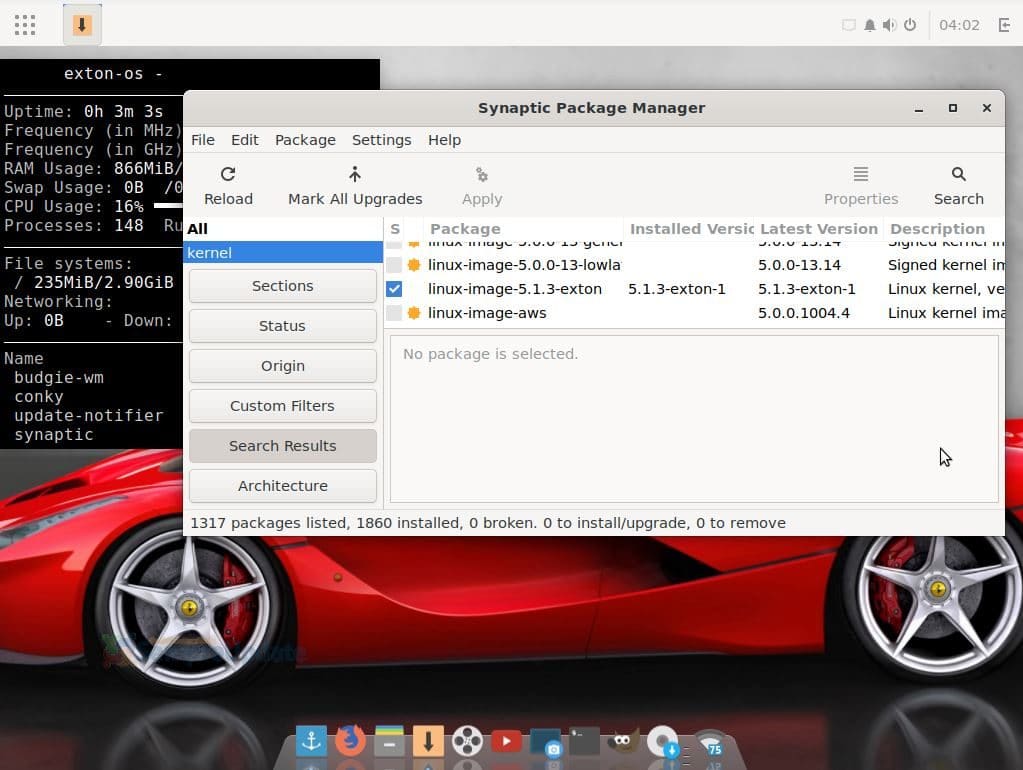Click the star icon next to linux-image-5.0.0-13-lowlatency
1023x770 pixels.
tap(414, 265)
